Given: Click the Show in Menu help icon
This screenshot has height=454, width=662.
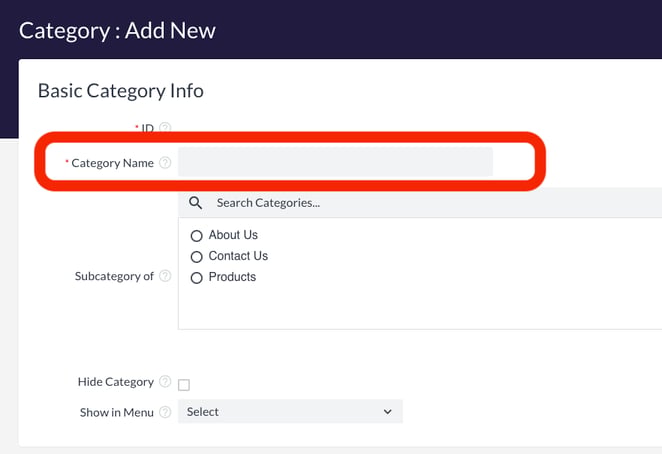Looking at the screenshot, I should click(x=165, y=412).
